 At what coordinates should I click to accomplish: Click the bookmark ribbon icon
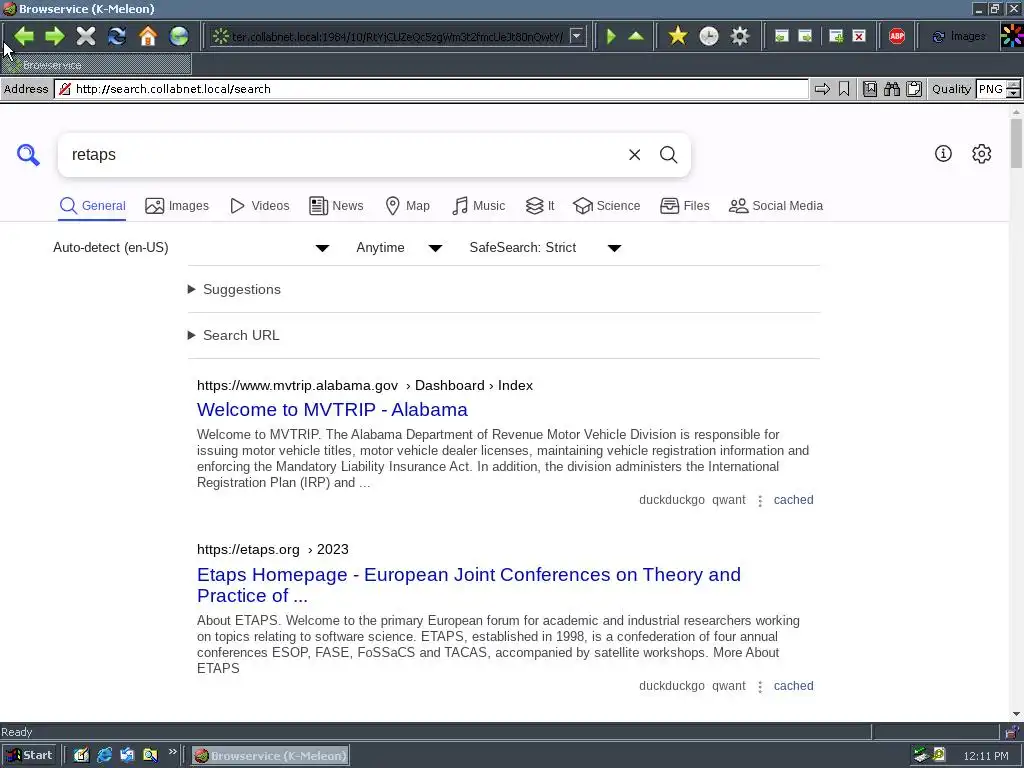coord(844,89)
